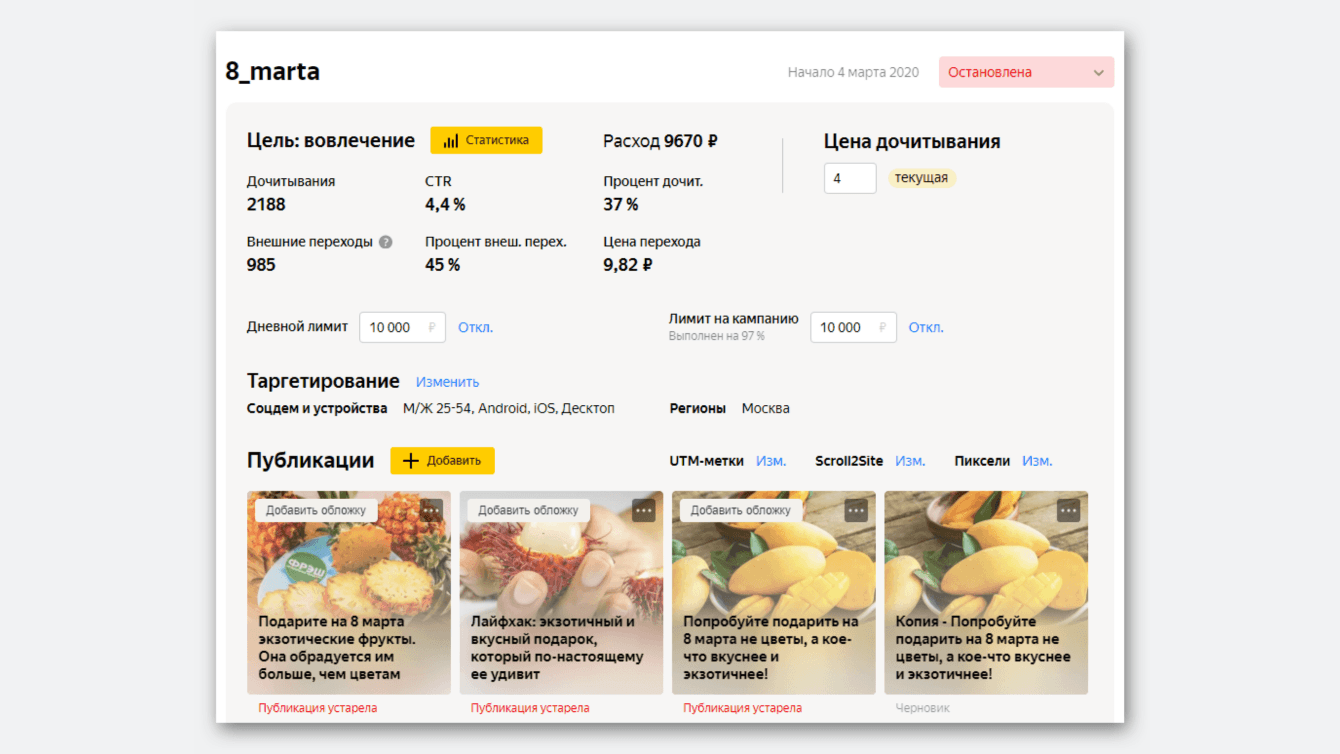1340x754 pixels.
Task: Click the CTR value 4,4 %
Action: coord(445,204)
